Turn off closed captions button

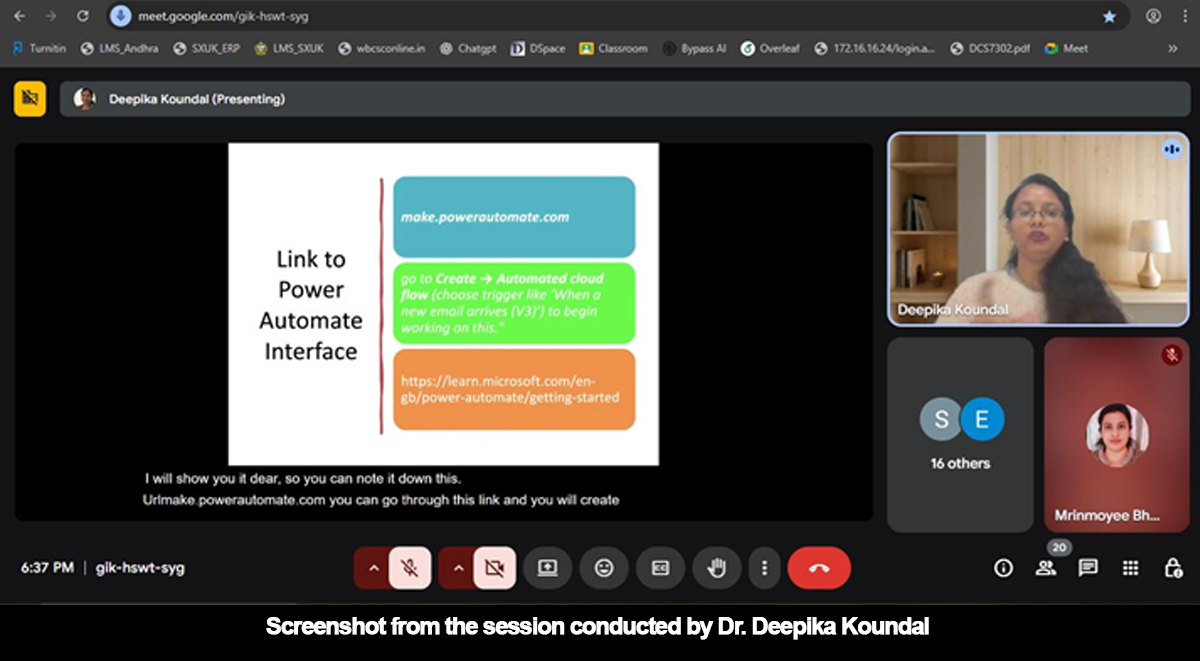[660, 568]
